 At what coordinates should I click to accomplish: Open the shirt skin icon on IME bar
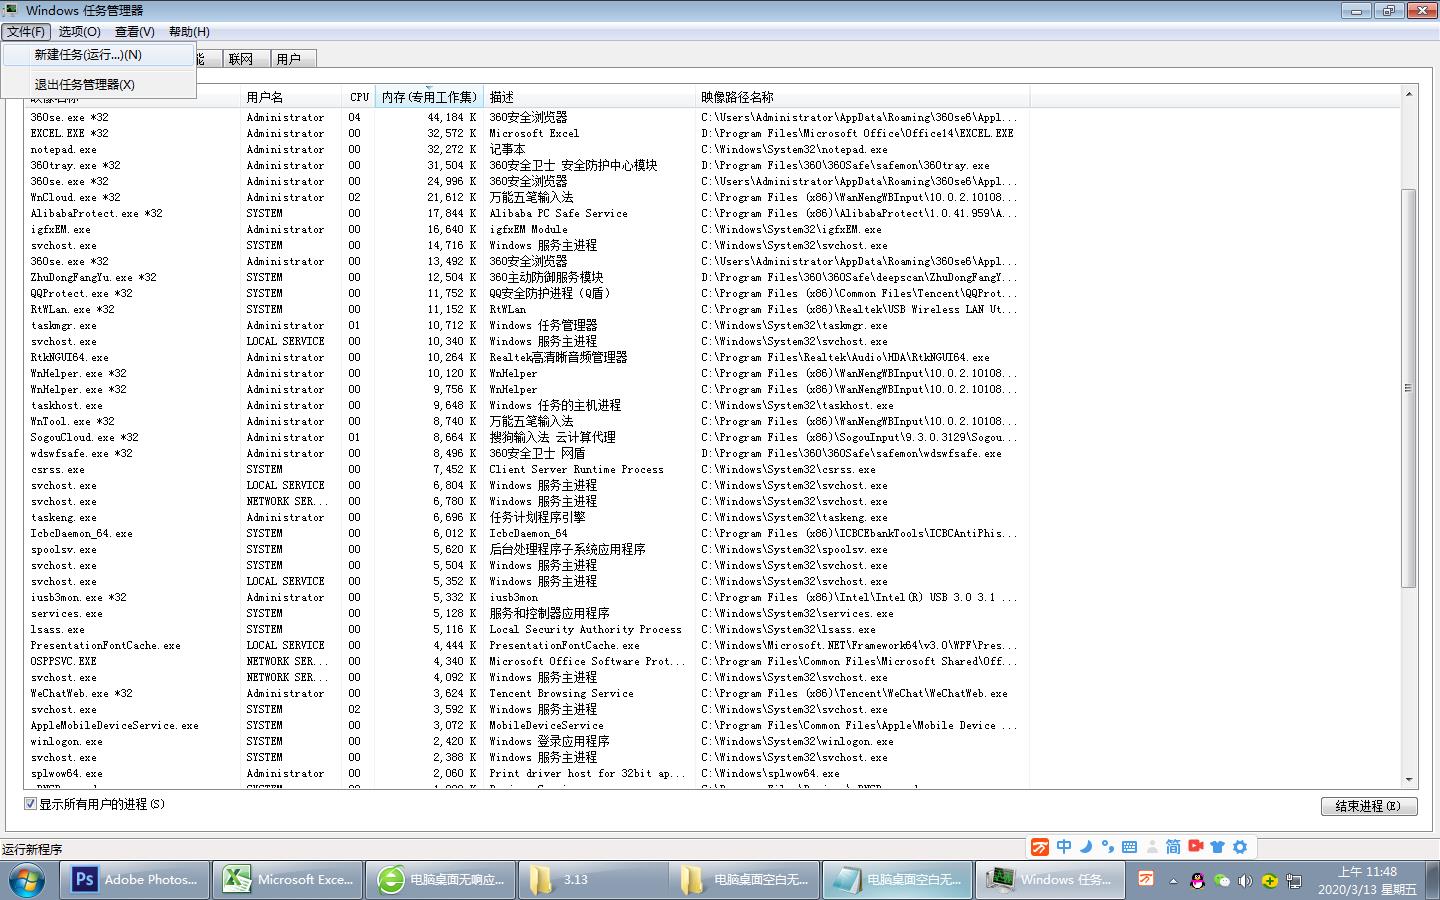[1217, 847]
